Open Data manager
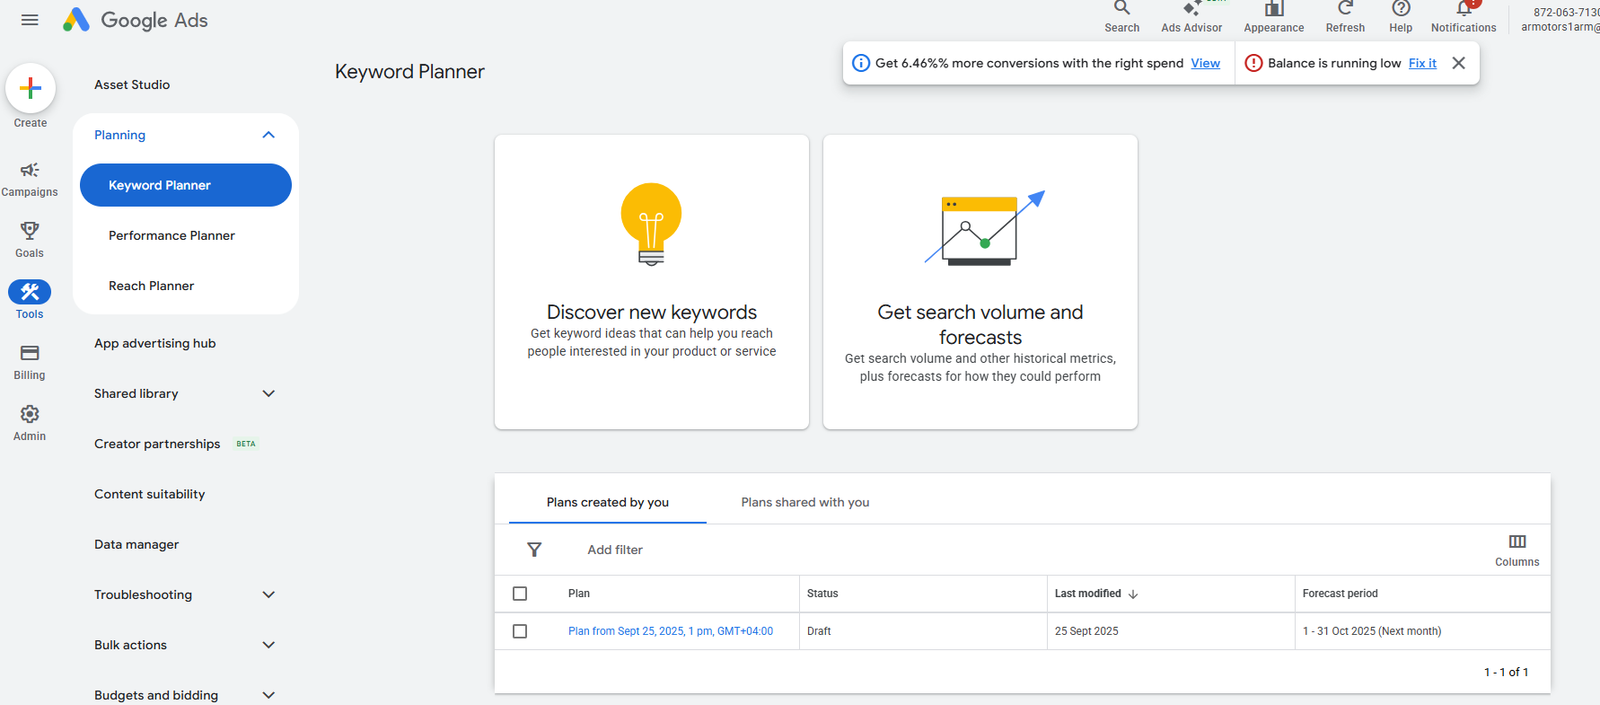 click(x=136, y=545)
